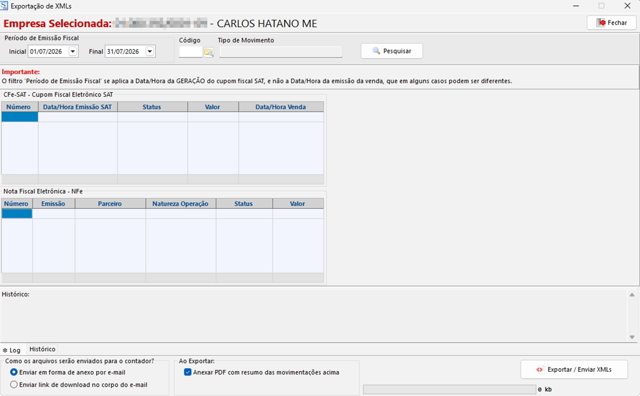Click the Parceiro column header

pyautogui.click(x=110, y=204)
